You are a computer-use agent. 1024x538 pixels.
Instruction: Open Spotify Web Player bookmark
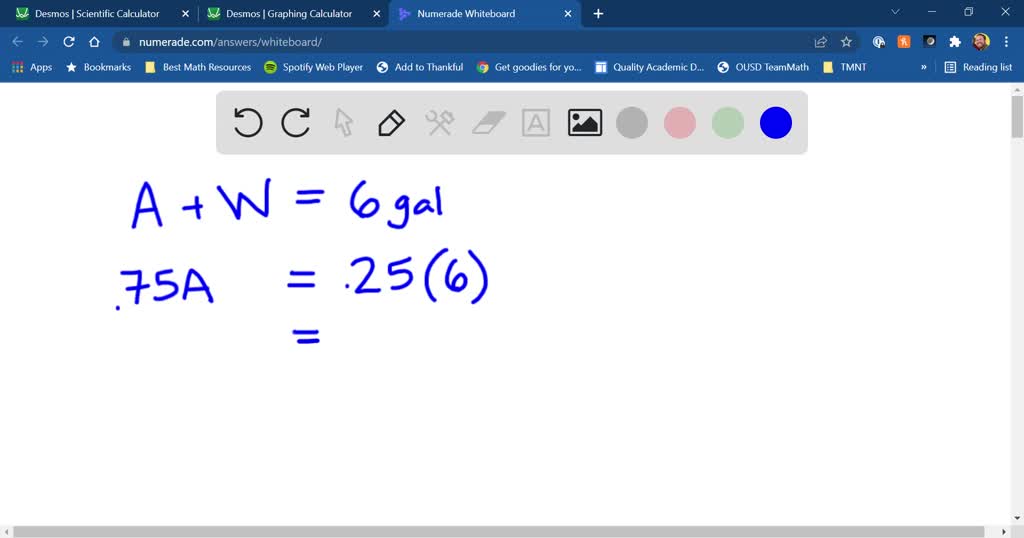[313, 67]
